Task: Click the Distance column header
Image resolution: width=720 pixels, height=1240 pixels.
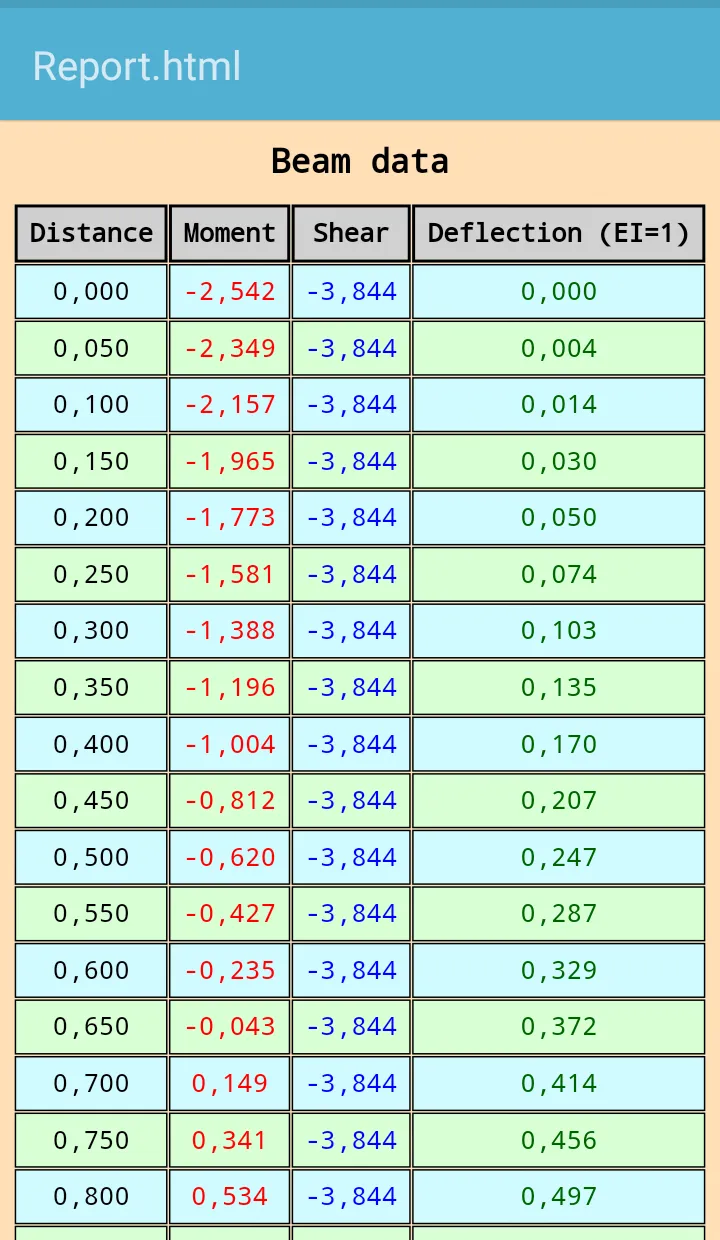Action: click(x=91, y=233)
